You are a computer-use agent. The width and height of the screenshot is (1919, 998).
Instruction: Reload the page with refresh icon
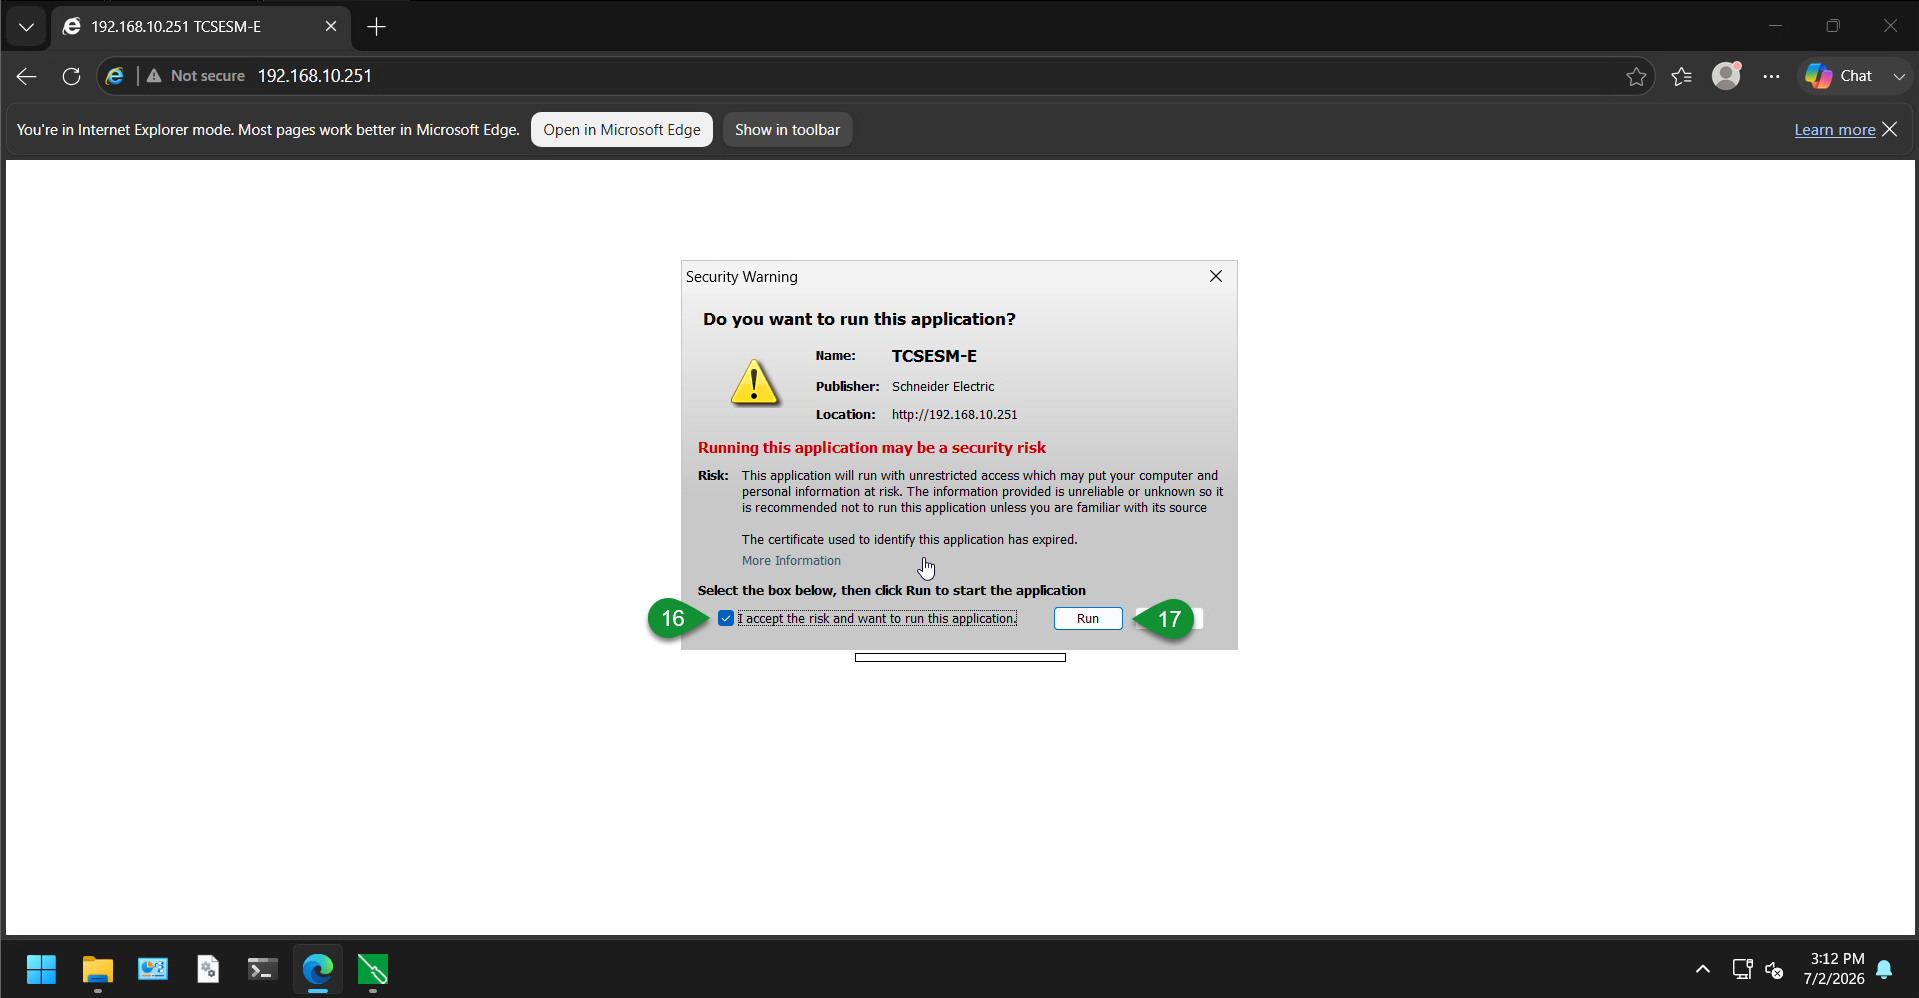pyautogui.click(x=71, y=76)
